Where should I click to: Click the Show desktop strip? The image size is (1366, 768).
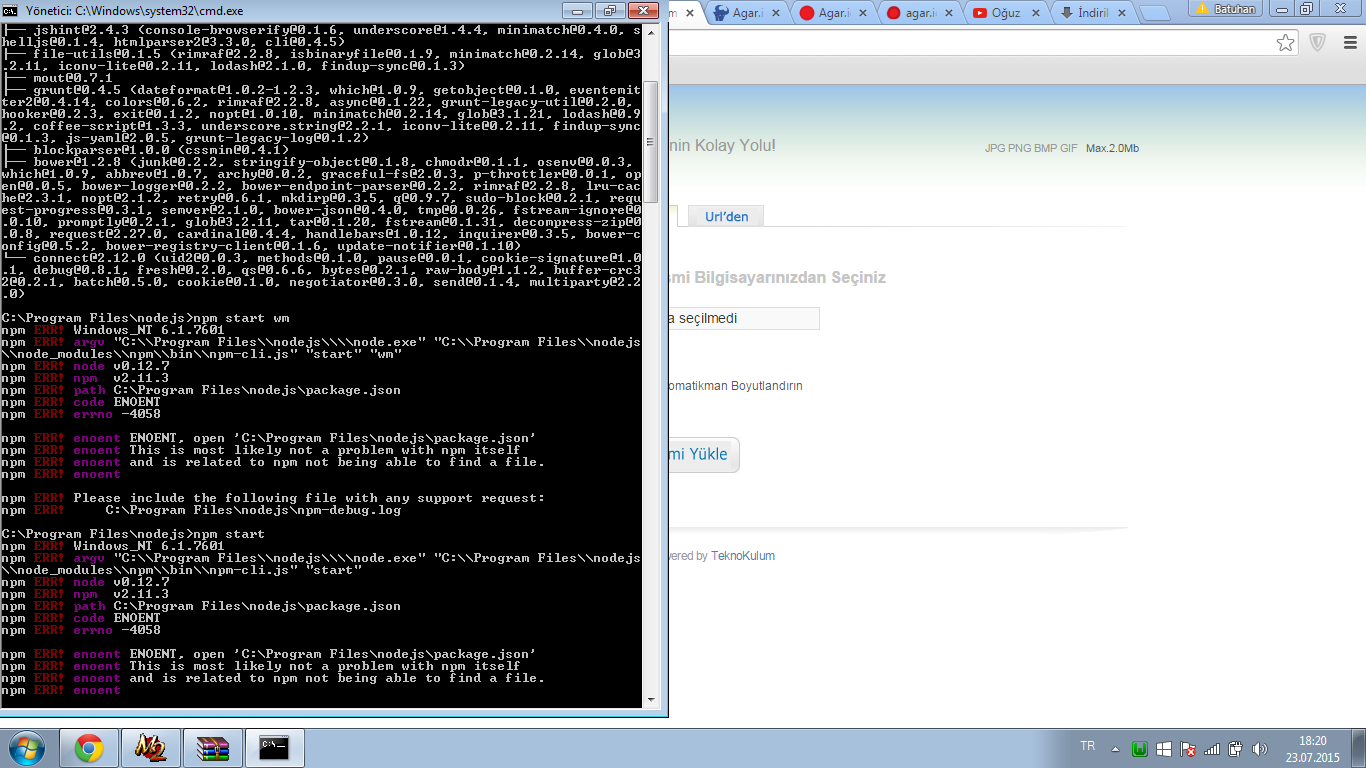coord(1359,748)
